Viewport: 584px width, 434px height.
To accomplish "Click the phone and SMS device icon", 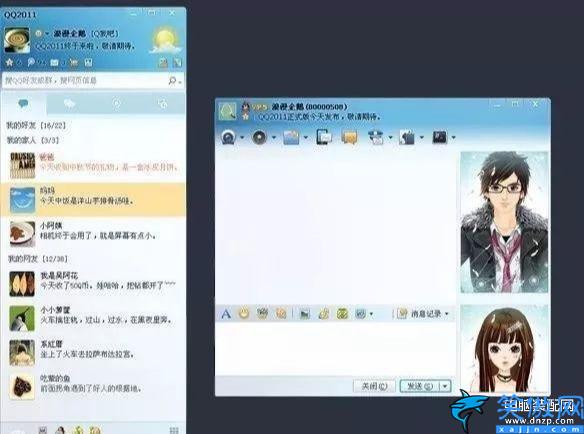I will [323, 137].
